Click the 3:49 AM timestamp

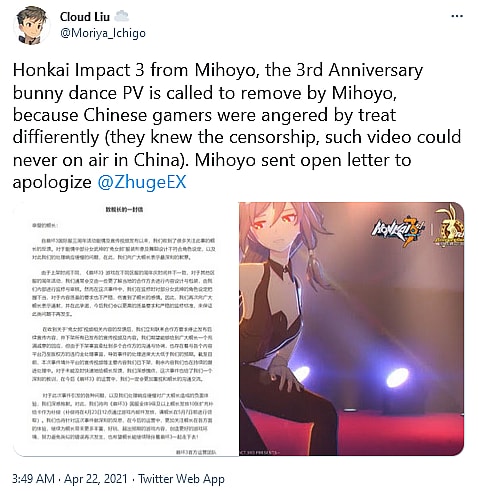click(x=33, y=479)
